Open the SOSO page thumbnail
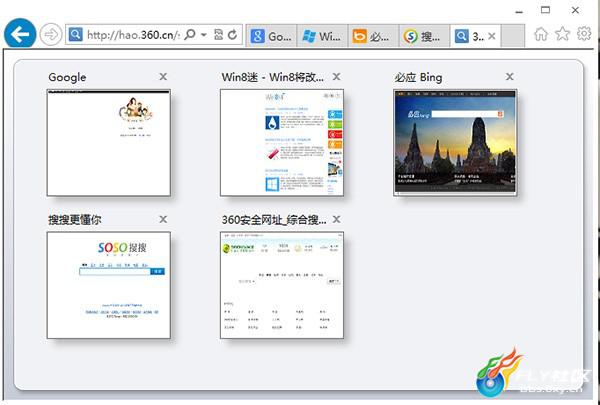The height and width of the screenshot is (405, 600). 109,285
